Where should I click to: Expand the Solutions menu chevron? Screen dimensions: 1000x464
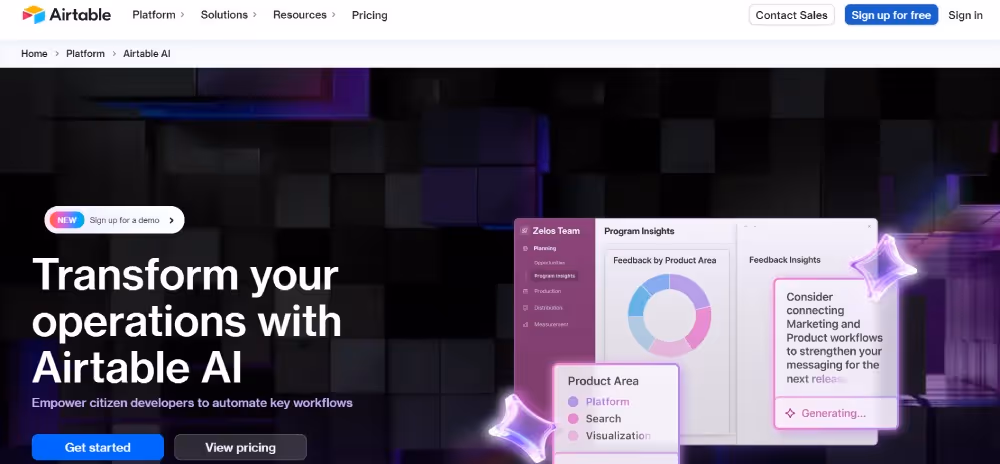click(x=254, y=15)
